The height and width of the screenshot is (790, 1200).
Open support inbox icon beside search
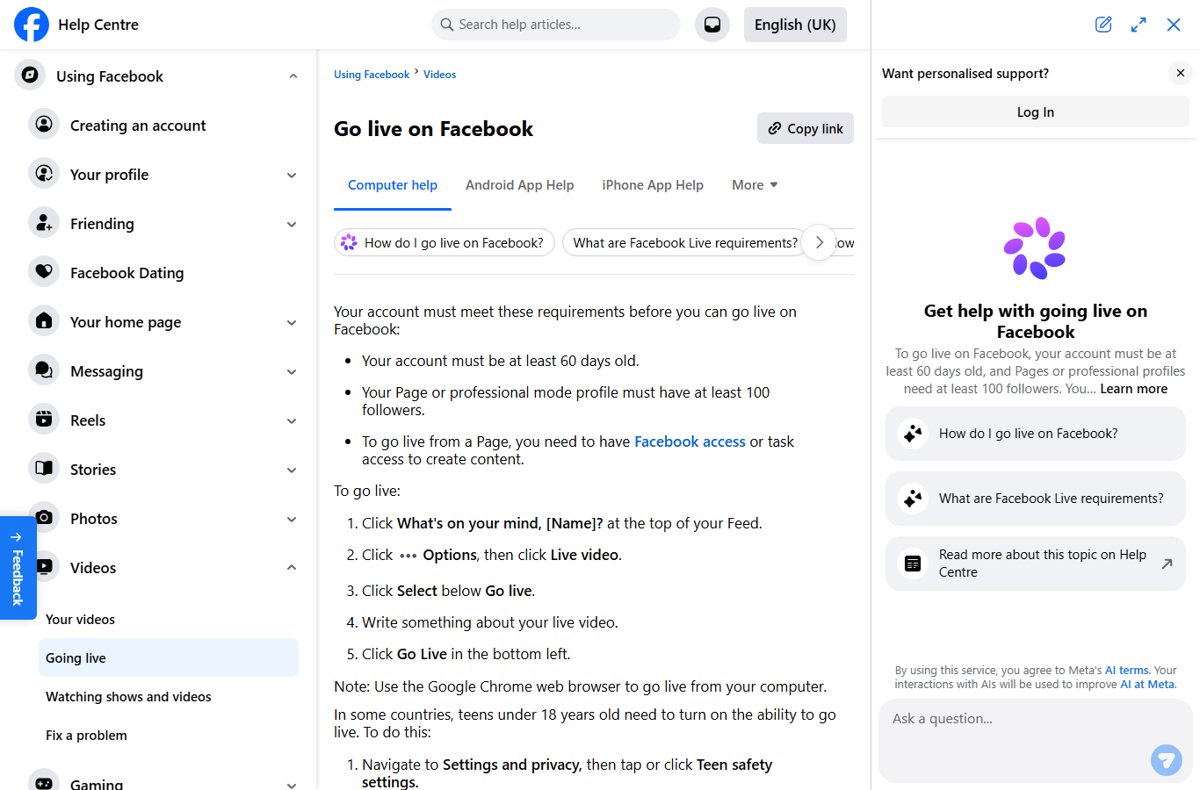(x=712, y=25)
